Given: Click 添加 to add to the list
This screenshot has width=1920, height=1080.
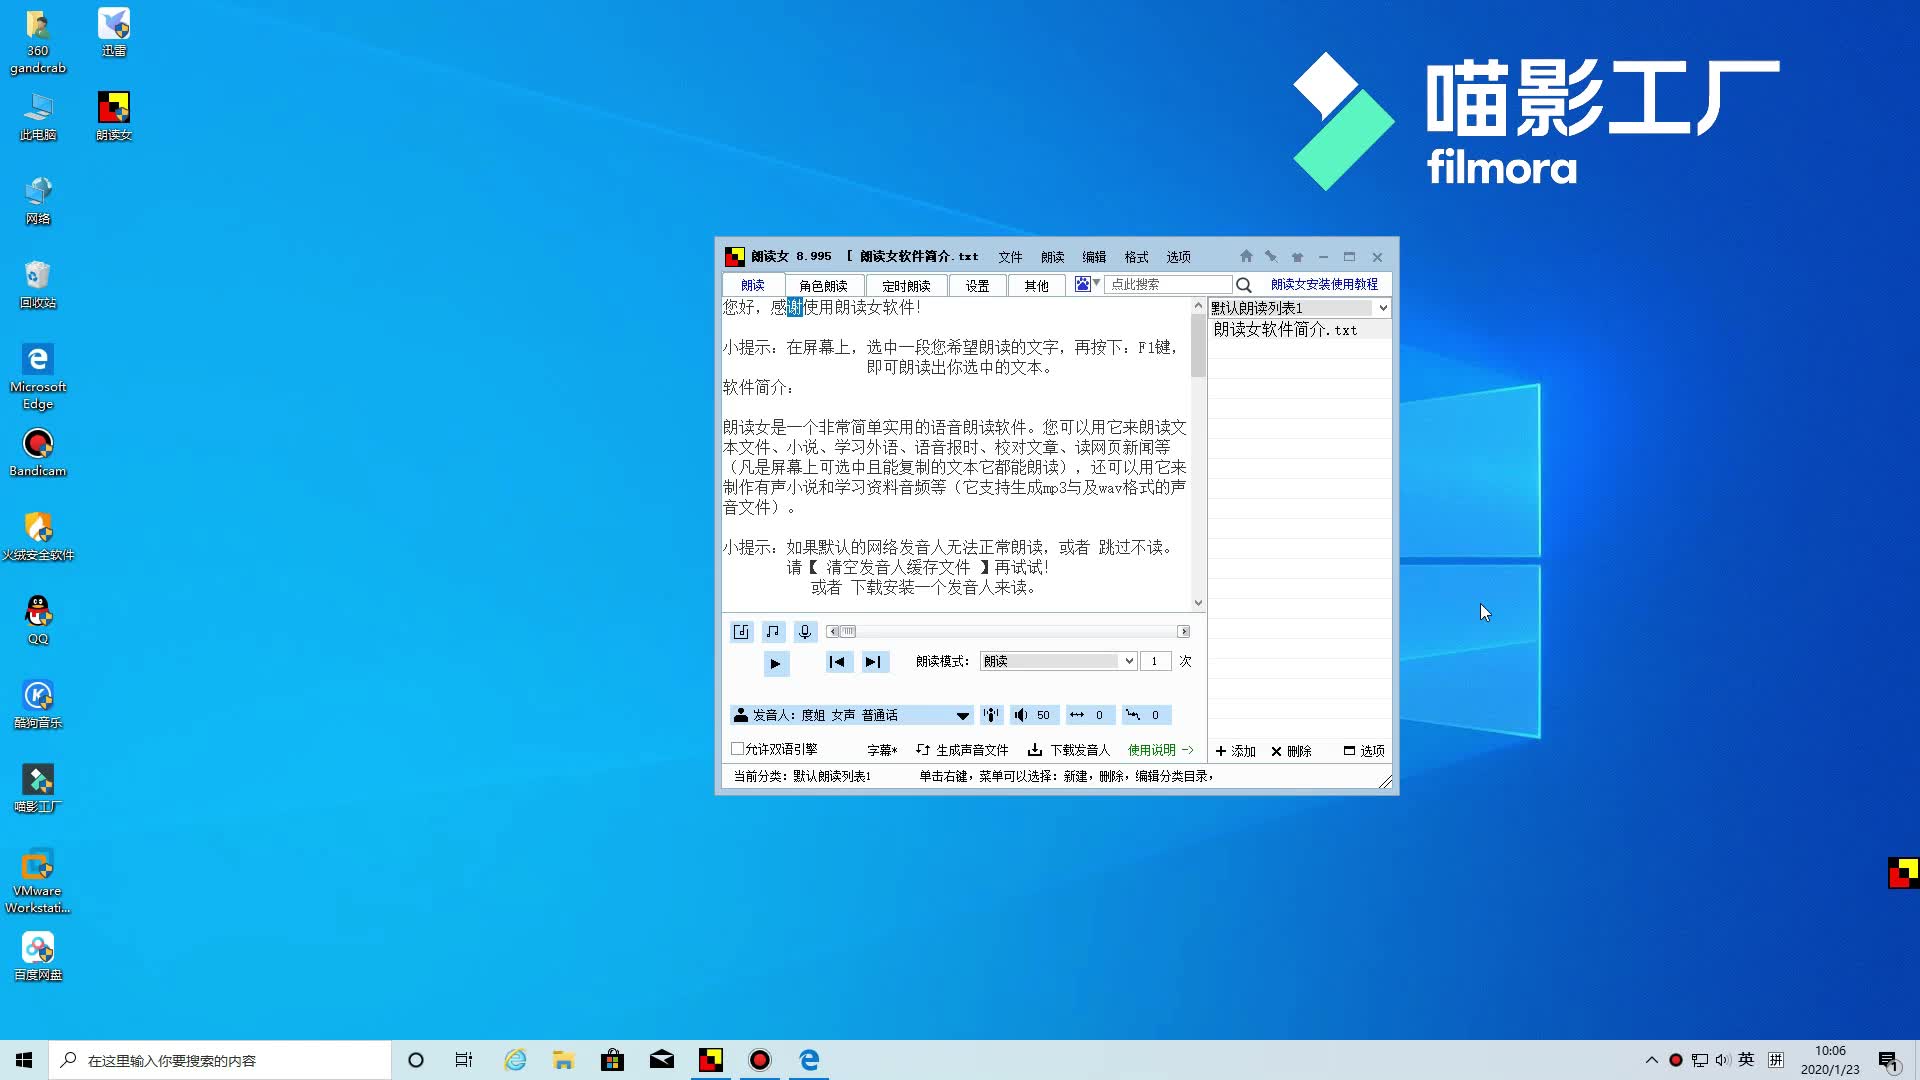Looking at the screenshot, I should [x=1235, y=751].
